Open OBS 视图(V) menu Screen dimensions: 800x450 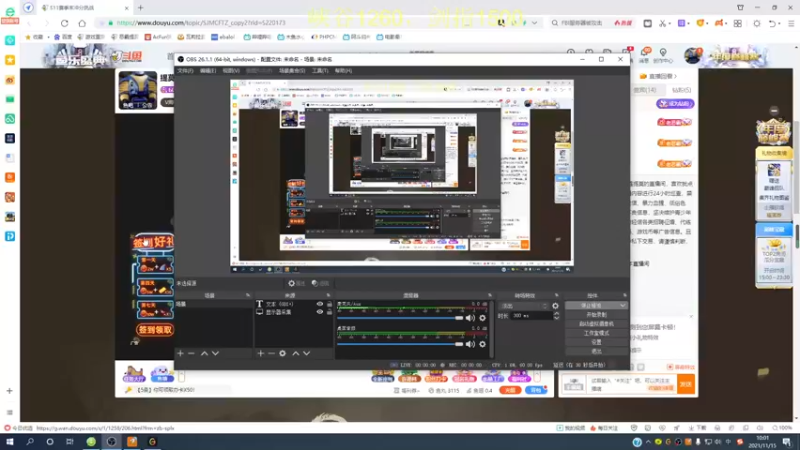[x=231, y=70]
